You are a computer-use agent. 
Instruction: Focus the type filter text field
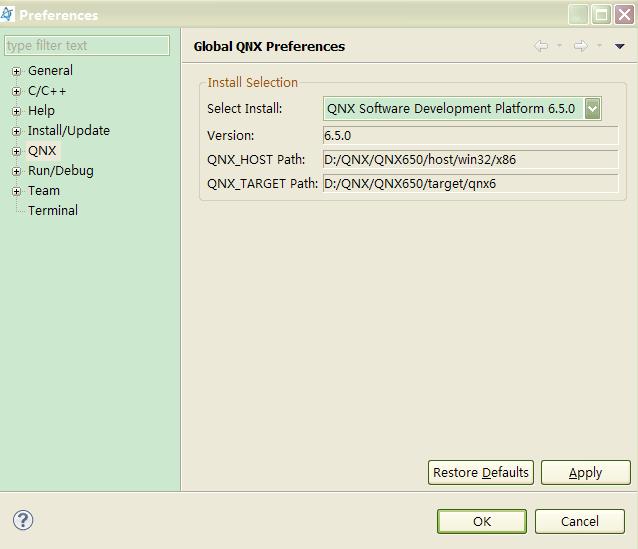click(x=87, y=46)
